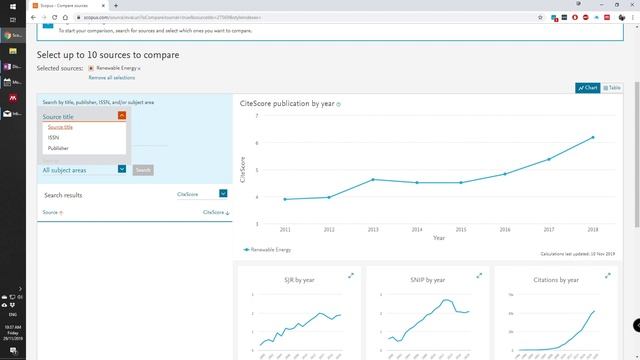
Task: Toggle Renewable Energy series in chart legend
Action: click(267, 250)
